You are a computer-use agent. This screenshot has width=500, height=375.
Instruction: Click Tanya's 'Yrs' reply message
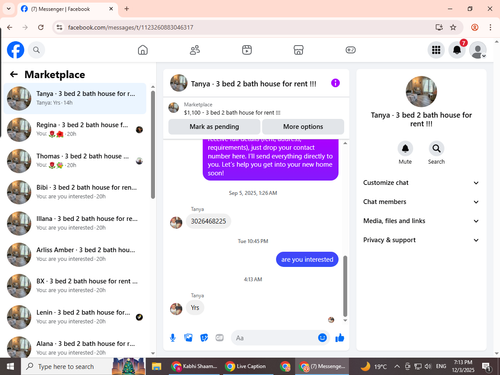pyautogui.click(x=195, y=307)
